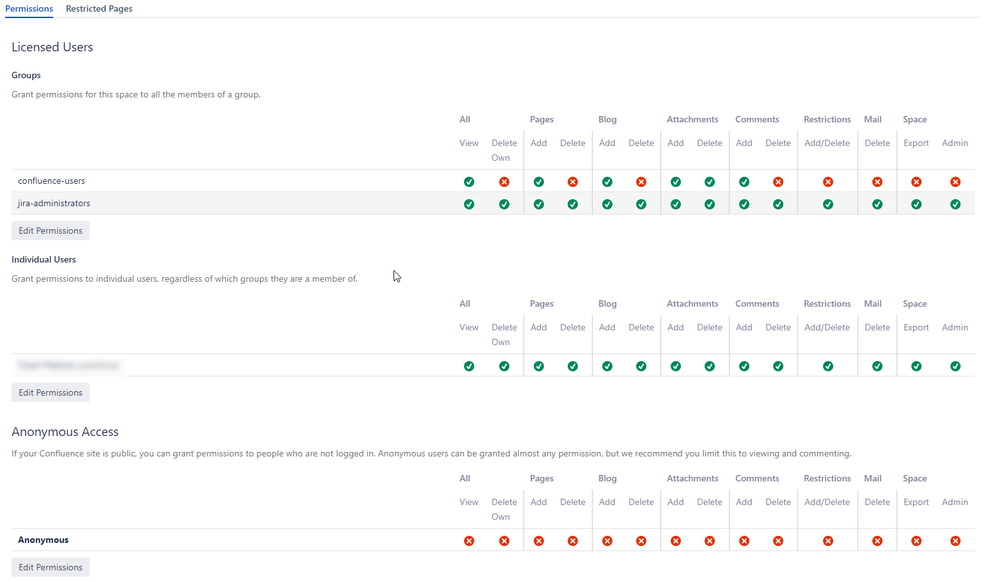Edit Permissions for Individual Users section

pos(50,393)
